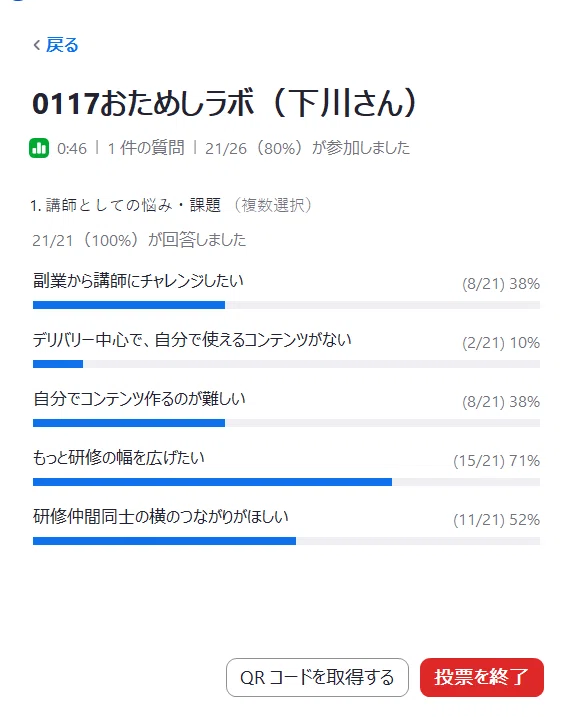Click question 1 heading 講師としての悩み・課題

click(x=134, y=205)
